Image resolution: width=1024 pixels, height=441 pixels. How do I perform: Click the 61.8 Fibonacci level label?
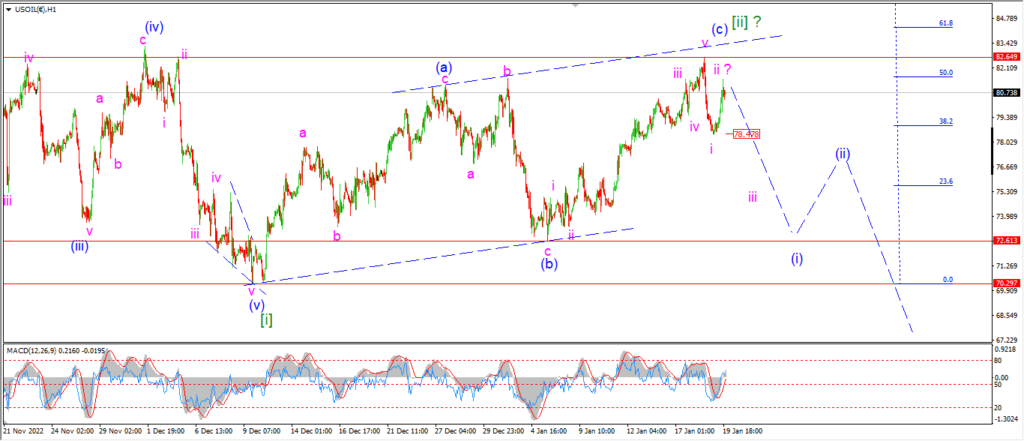(x=946, y=23)
